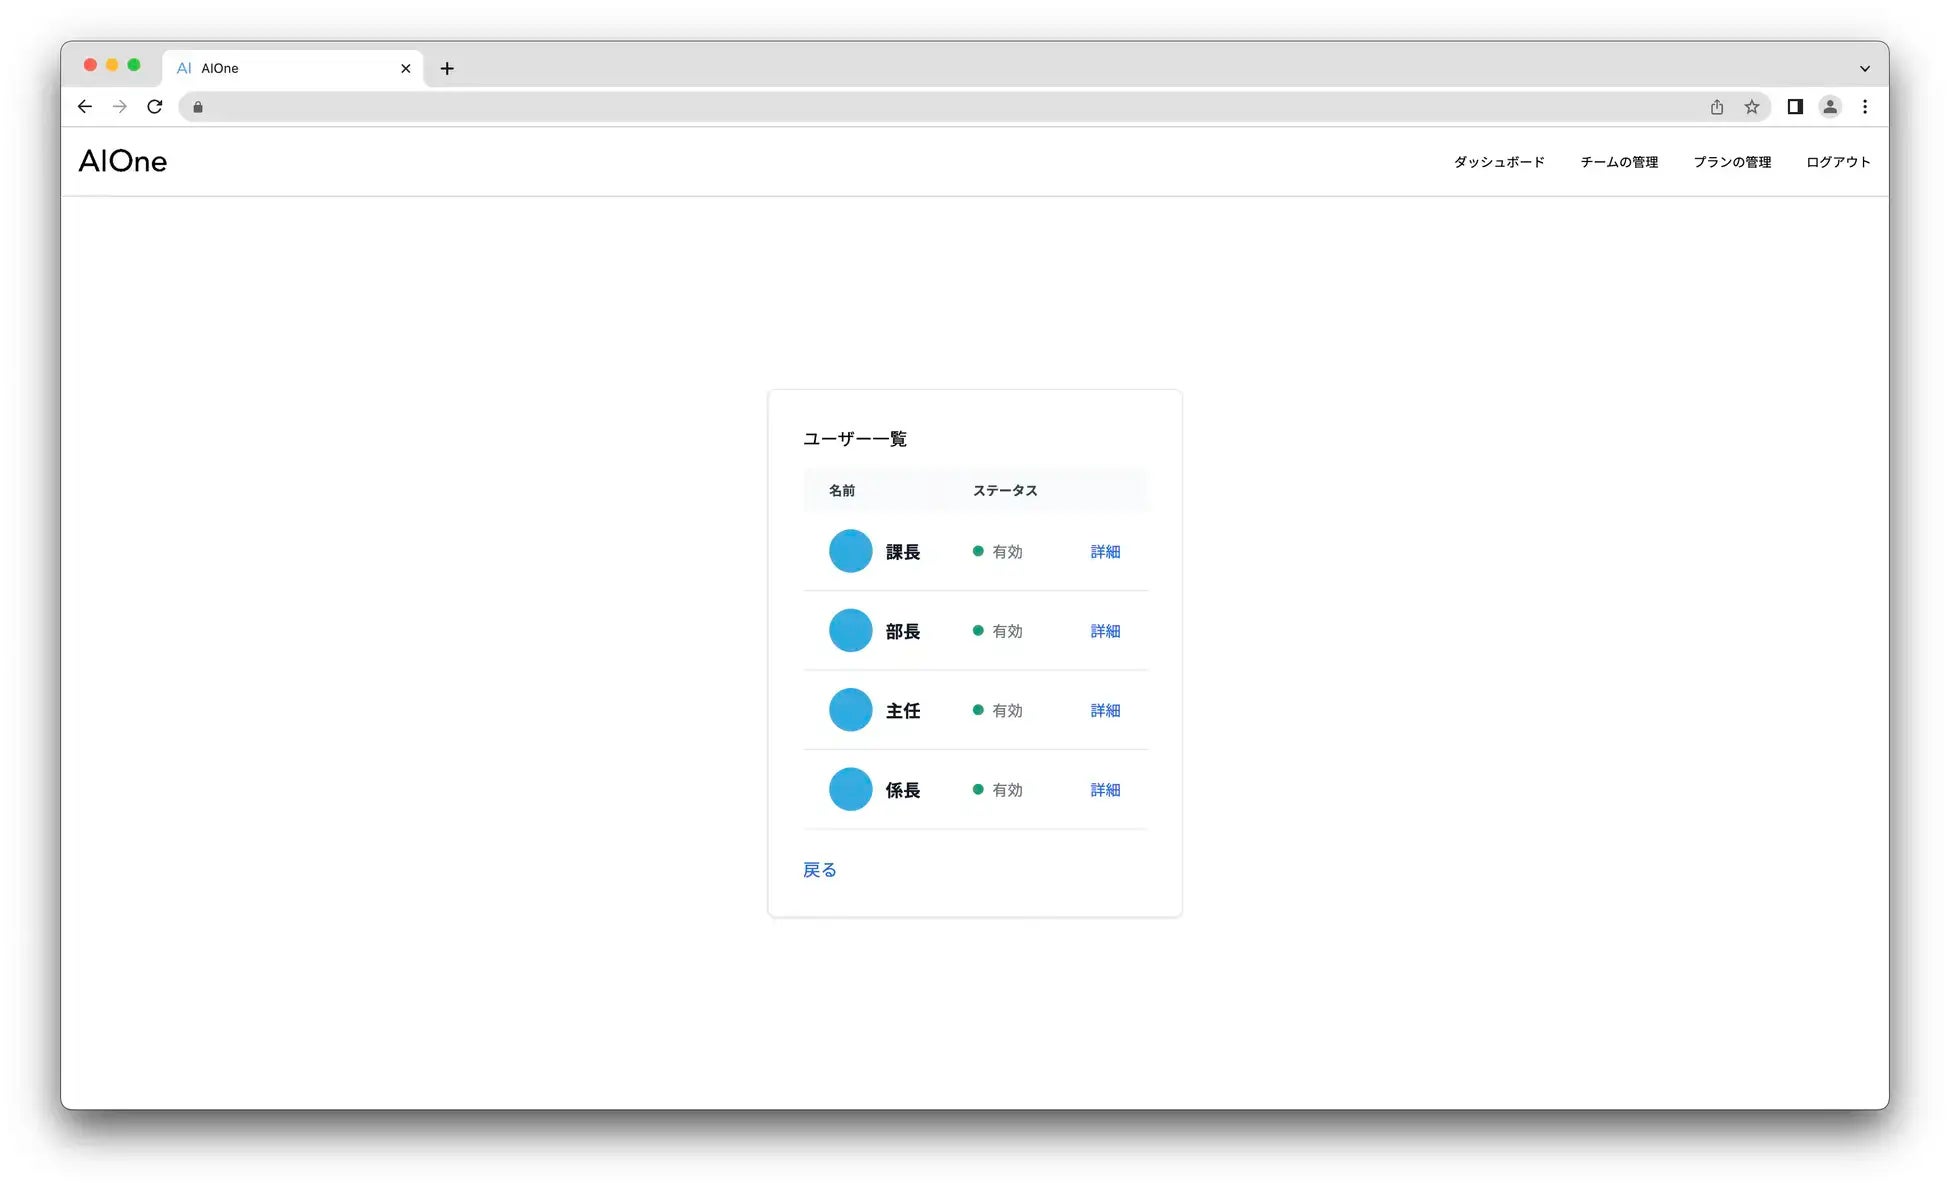The width and height of the screenshot is (1950, 1190).
Task: Open ダッシュボード in the top navigation
Action: pyautogui.click(x=1498, y=162)
